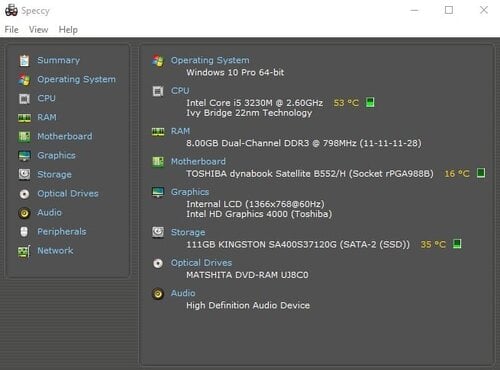Click the Audio speaker icon in sidebar
500x370 pixels.
coord(24,213)
